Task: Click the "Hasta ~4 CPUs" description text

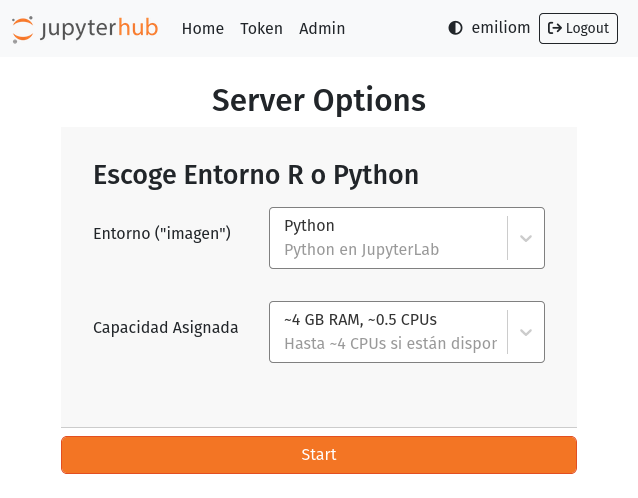Action: (x=390, y=344)
